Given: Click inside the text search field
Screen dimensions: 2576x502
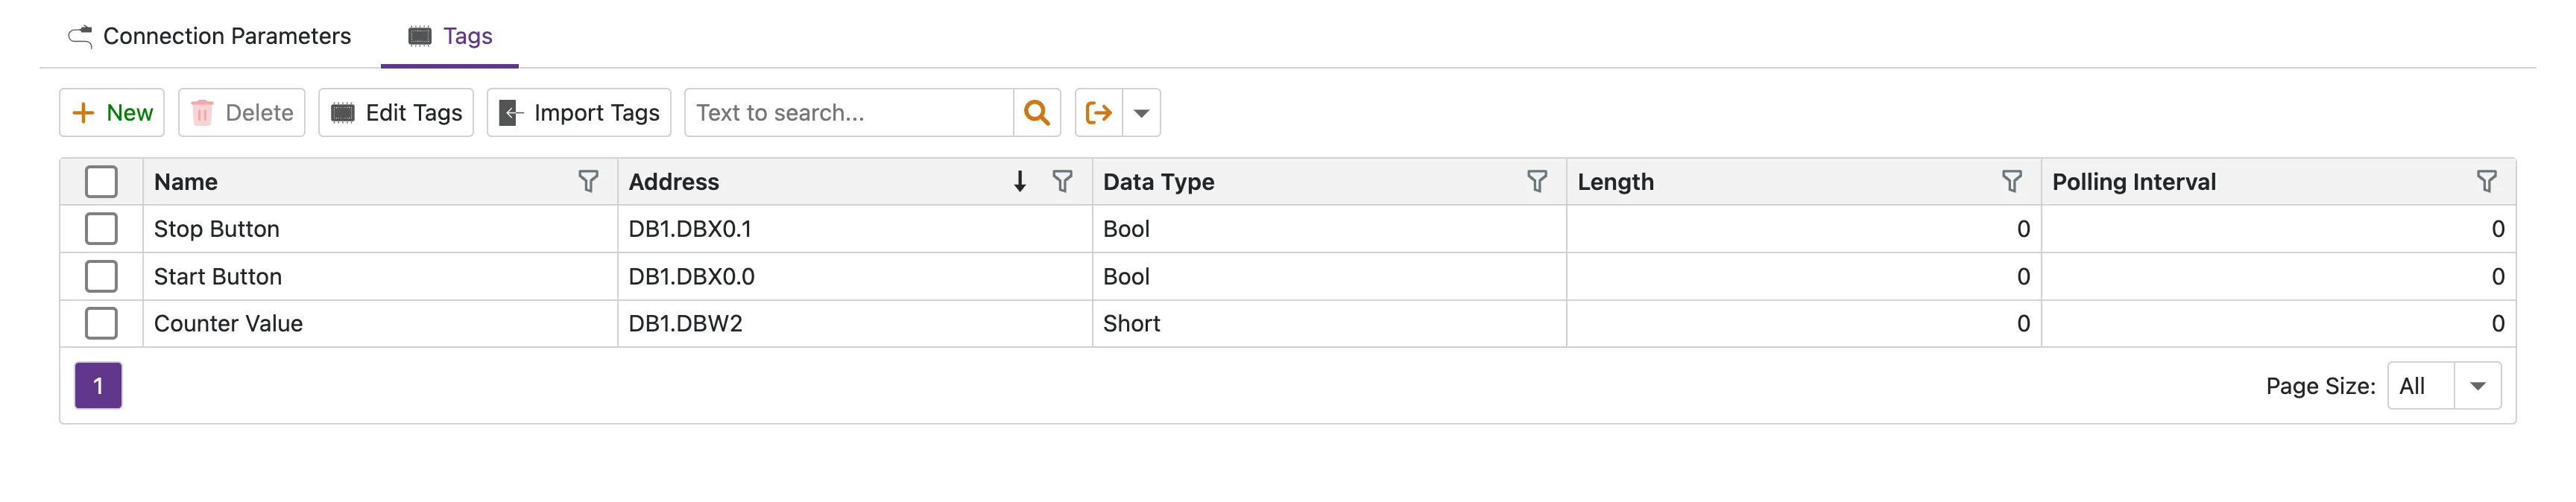Looking at the screenshot, I should 850,112.
